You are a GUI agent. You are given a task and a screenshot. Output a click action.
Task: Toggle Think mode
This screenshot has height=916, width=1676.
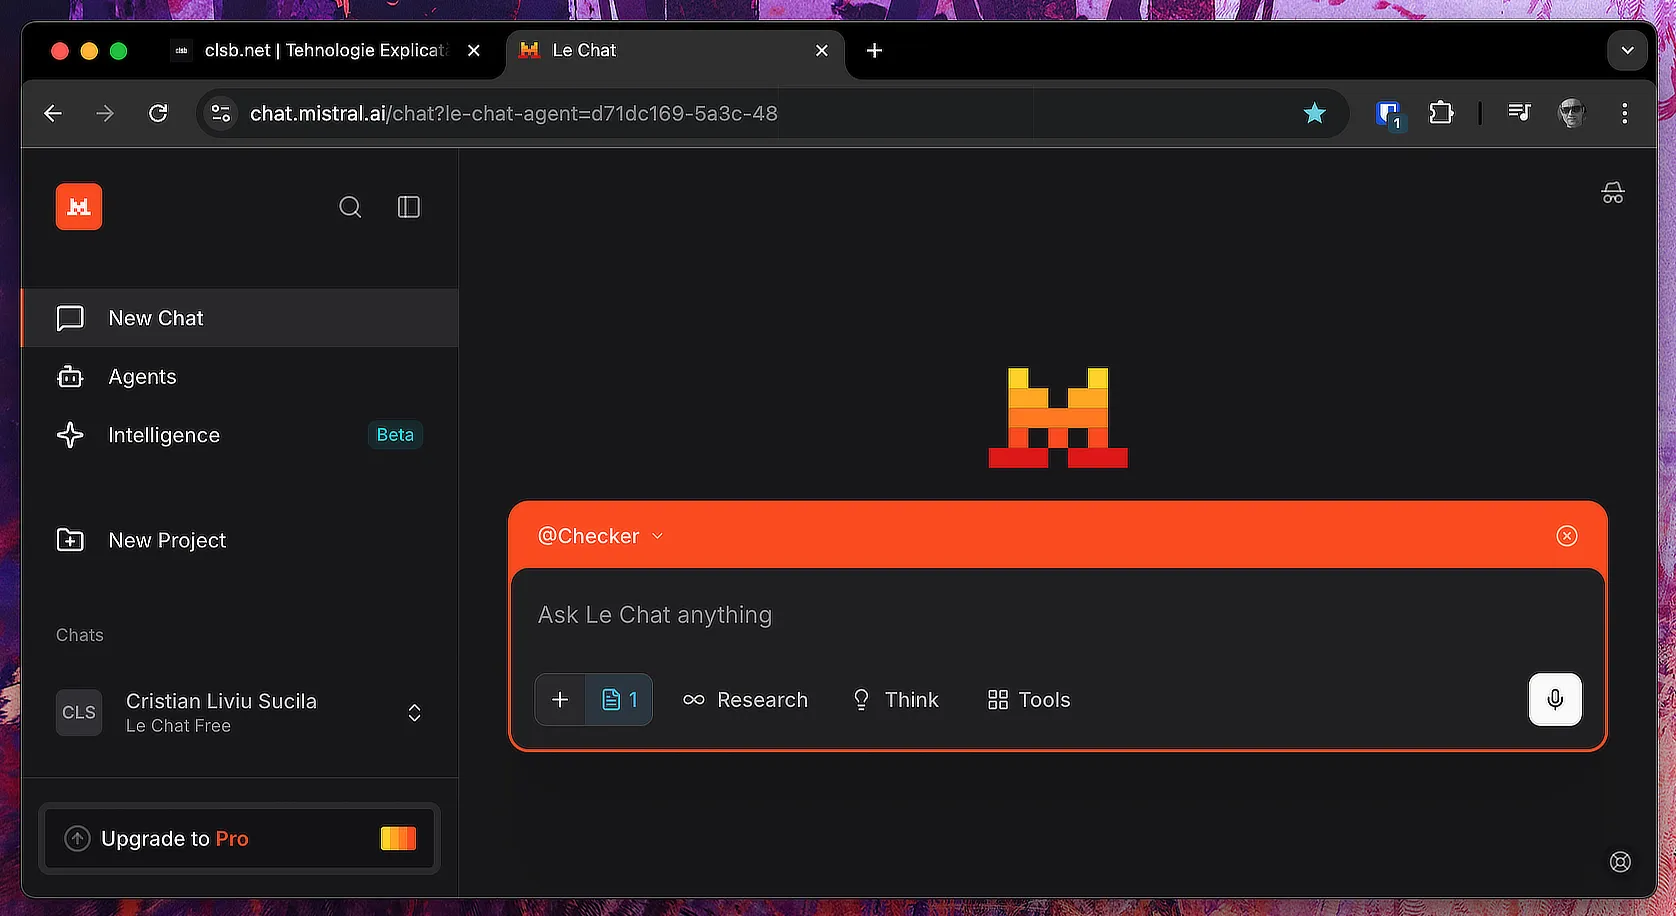coord(895,700)
